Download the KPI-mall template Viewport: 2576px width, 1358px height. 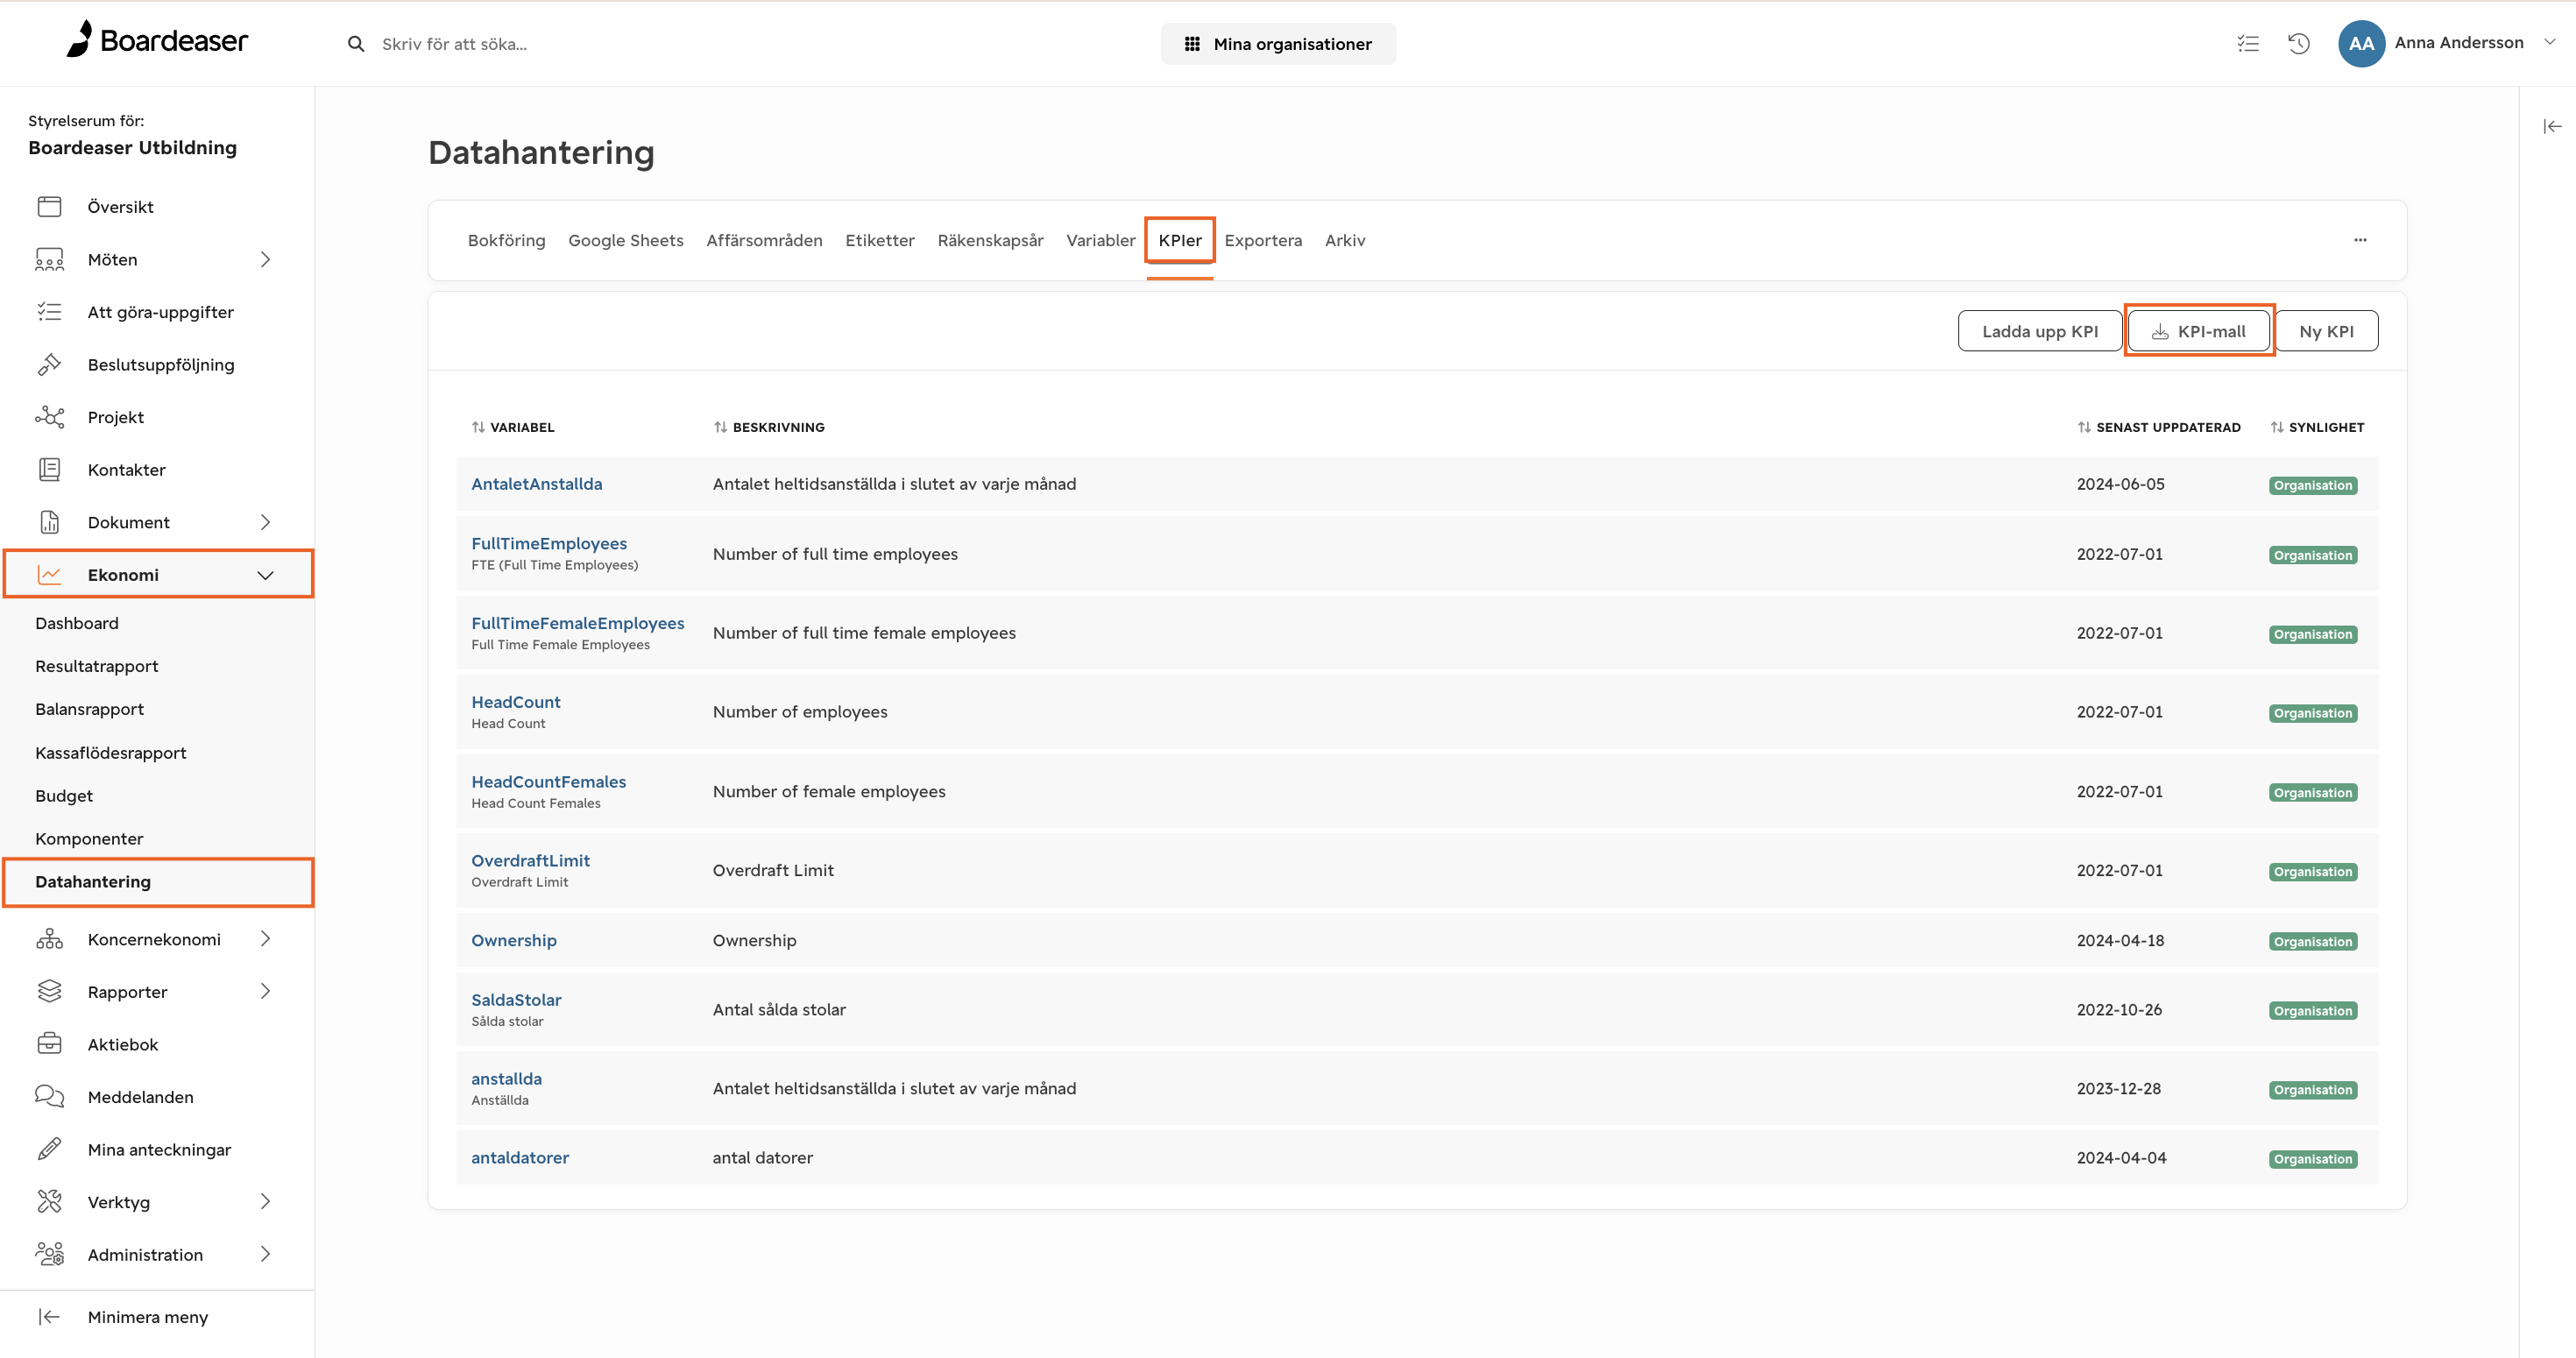[2198, 332]
